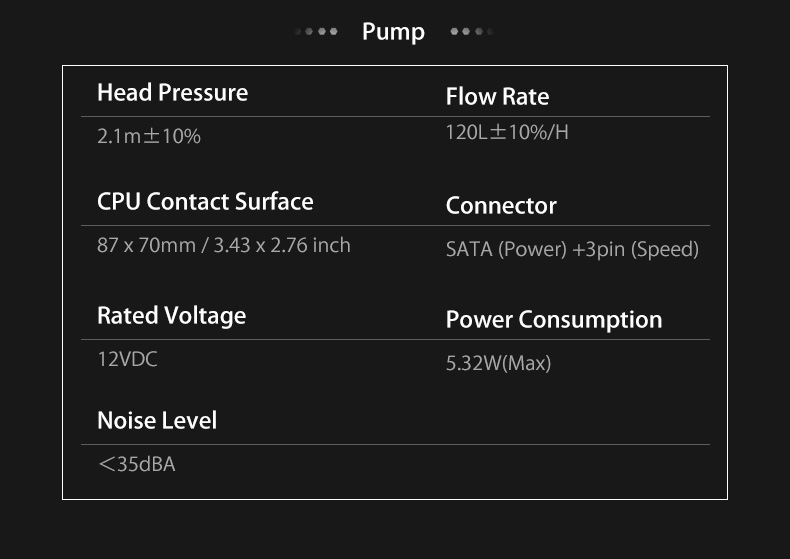
Task: Select the Flow Rate heading
Action: click(x=497, y=96)
